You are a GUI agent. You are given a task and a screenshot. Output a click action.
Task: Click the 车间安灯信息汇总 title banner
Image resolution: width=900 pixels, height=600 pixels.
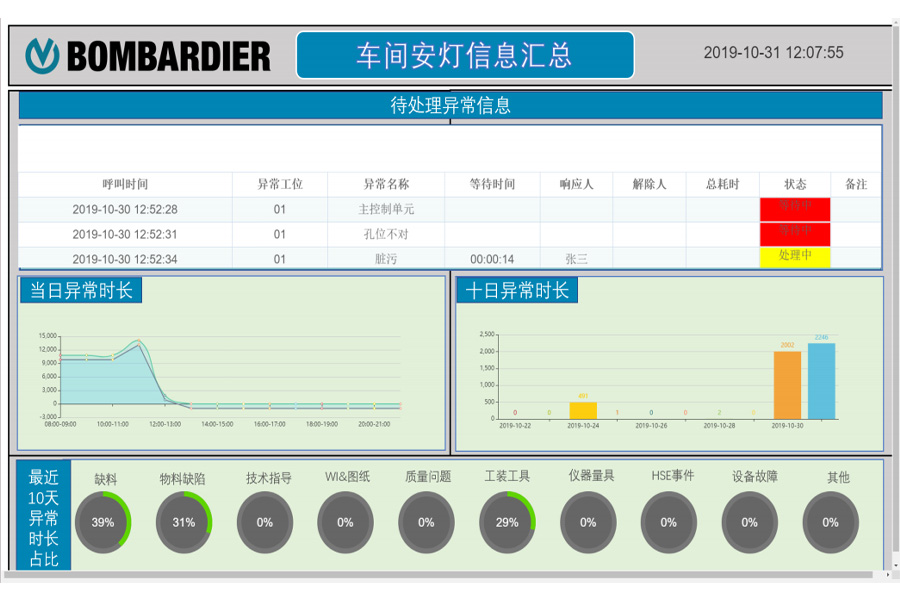(x=465, y=55)
